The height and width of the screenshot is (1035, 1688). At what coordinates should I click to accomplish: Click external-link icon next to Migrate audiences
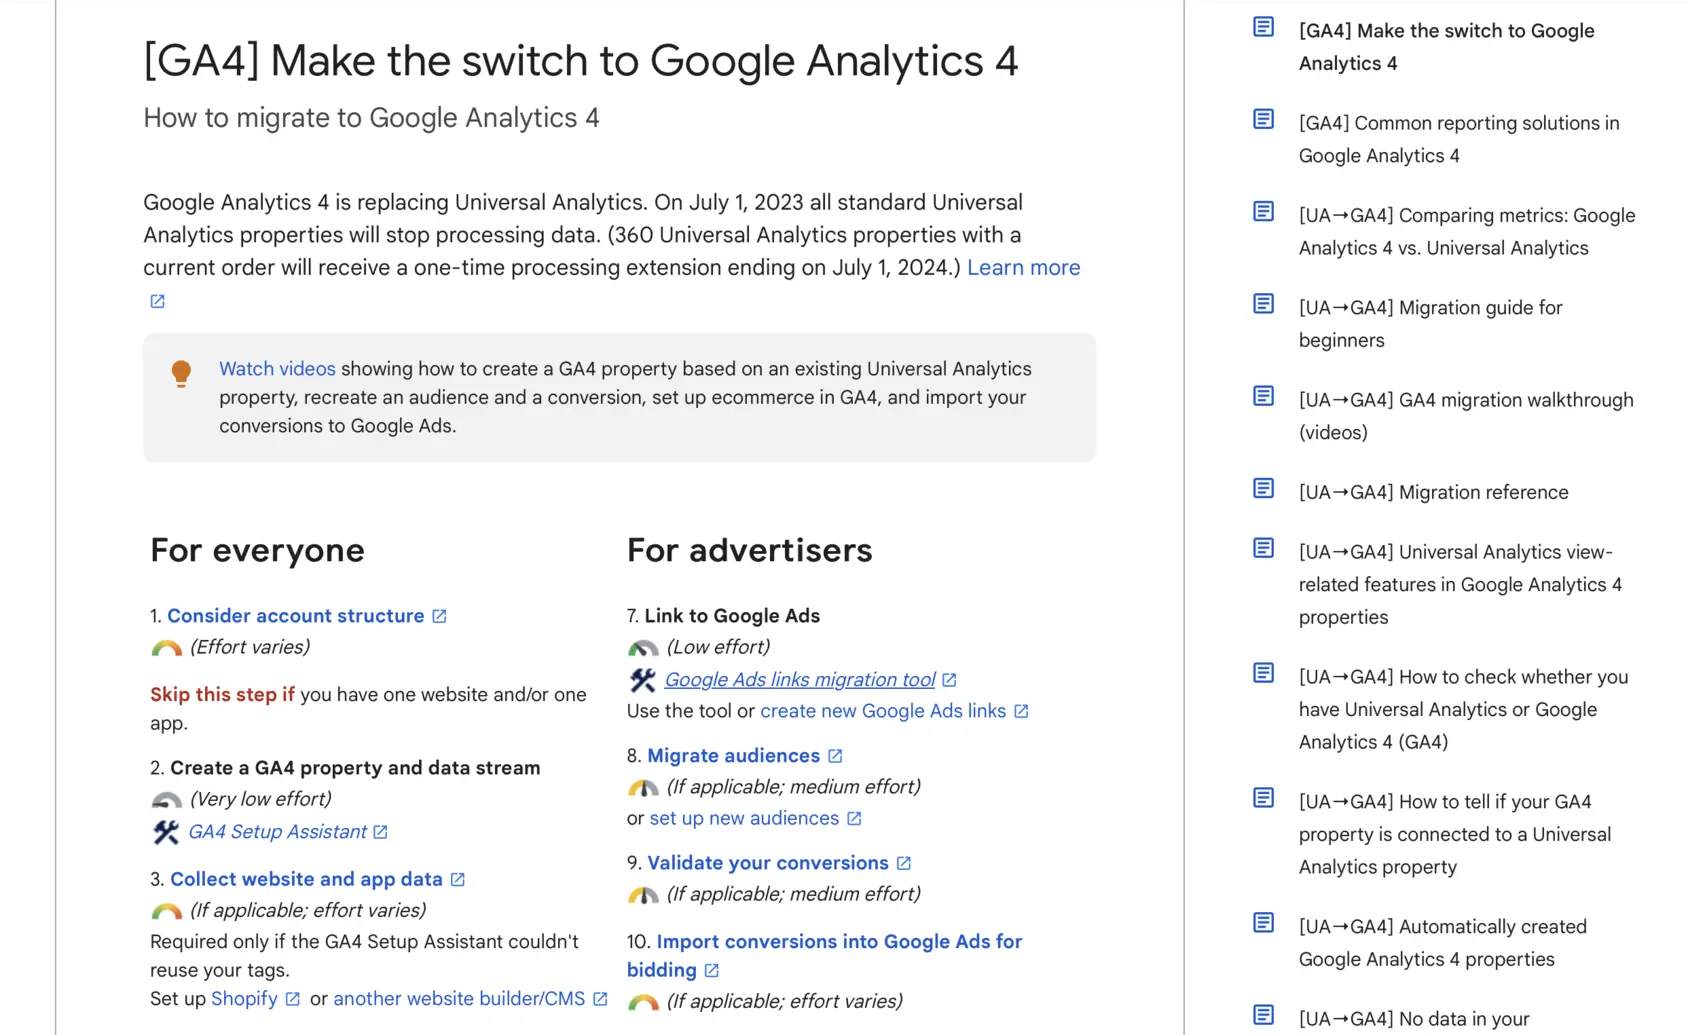tap(835, 756)
